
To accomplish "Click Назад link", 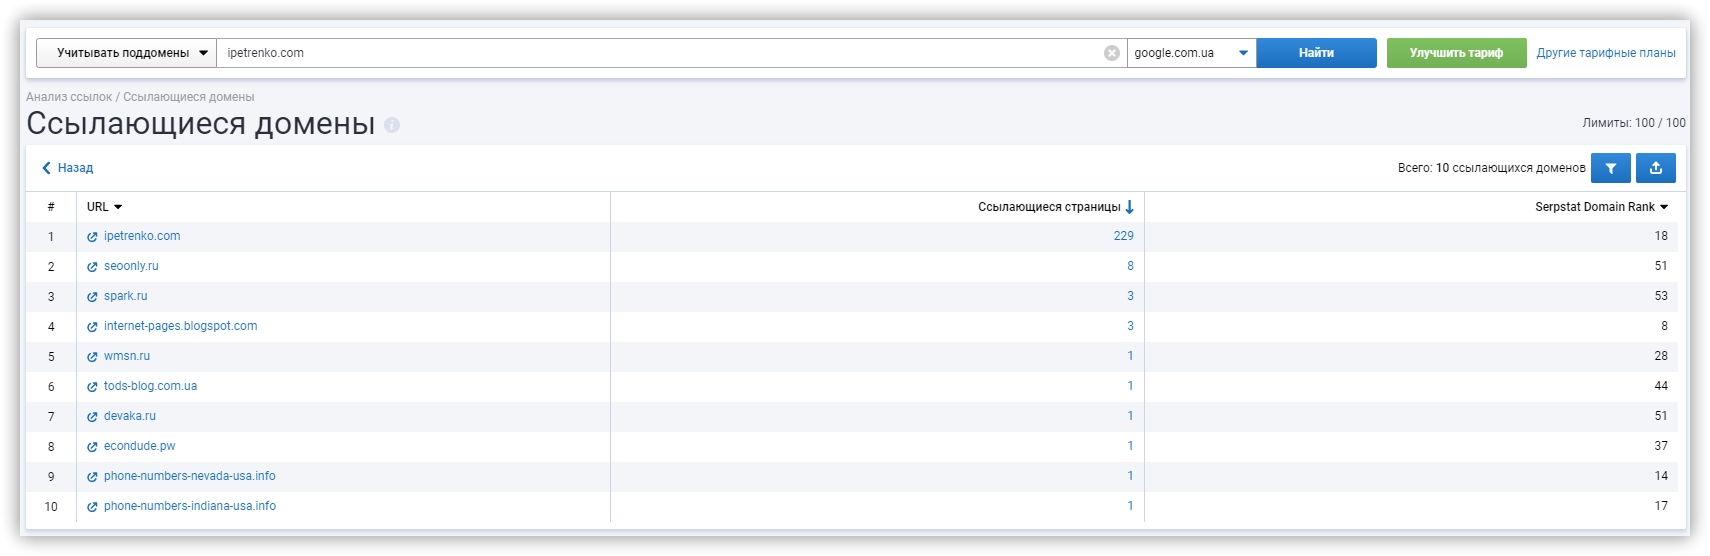I will pos(75,168).
